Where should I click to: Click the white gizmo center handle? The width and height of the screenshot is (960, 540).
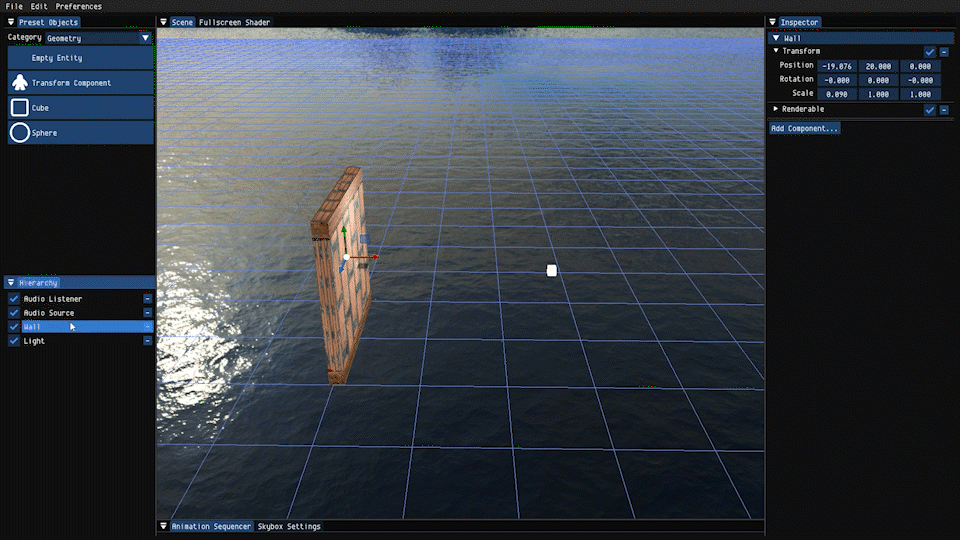tap(347, 257)
